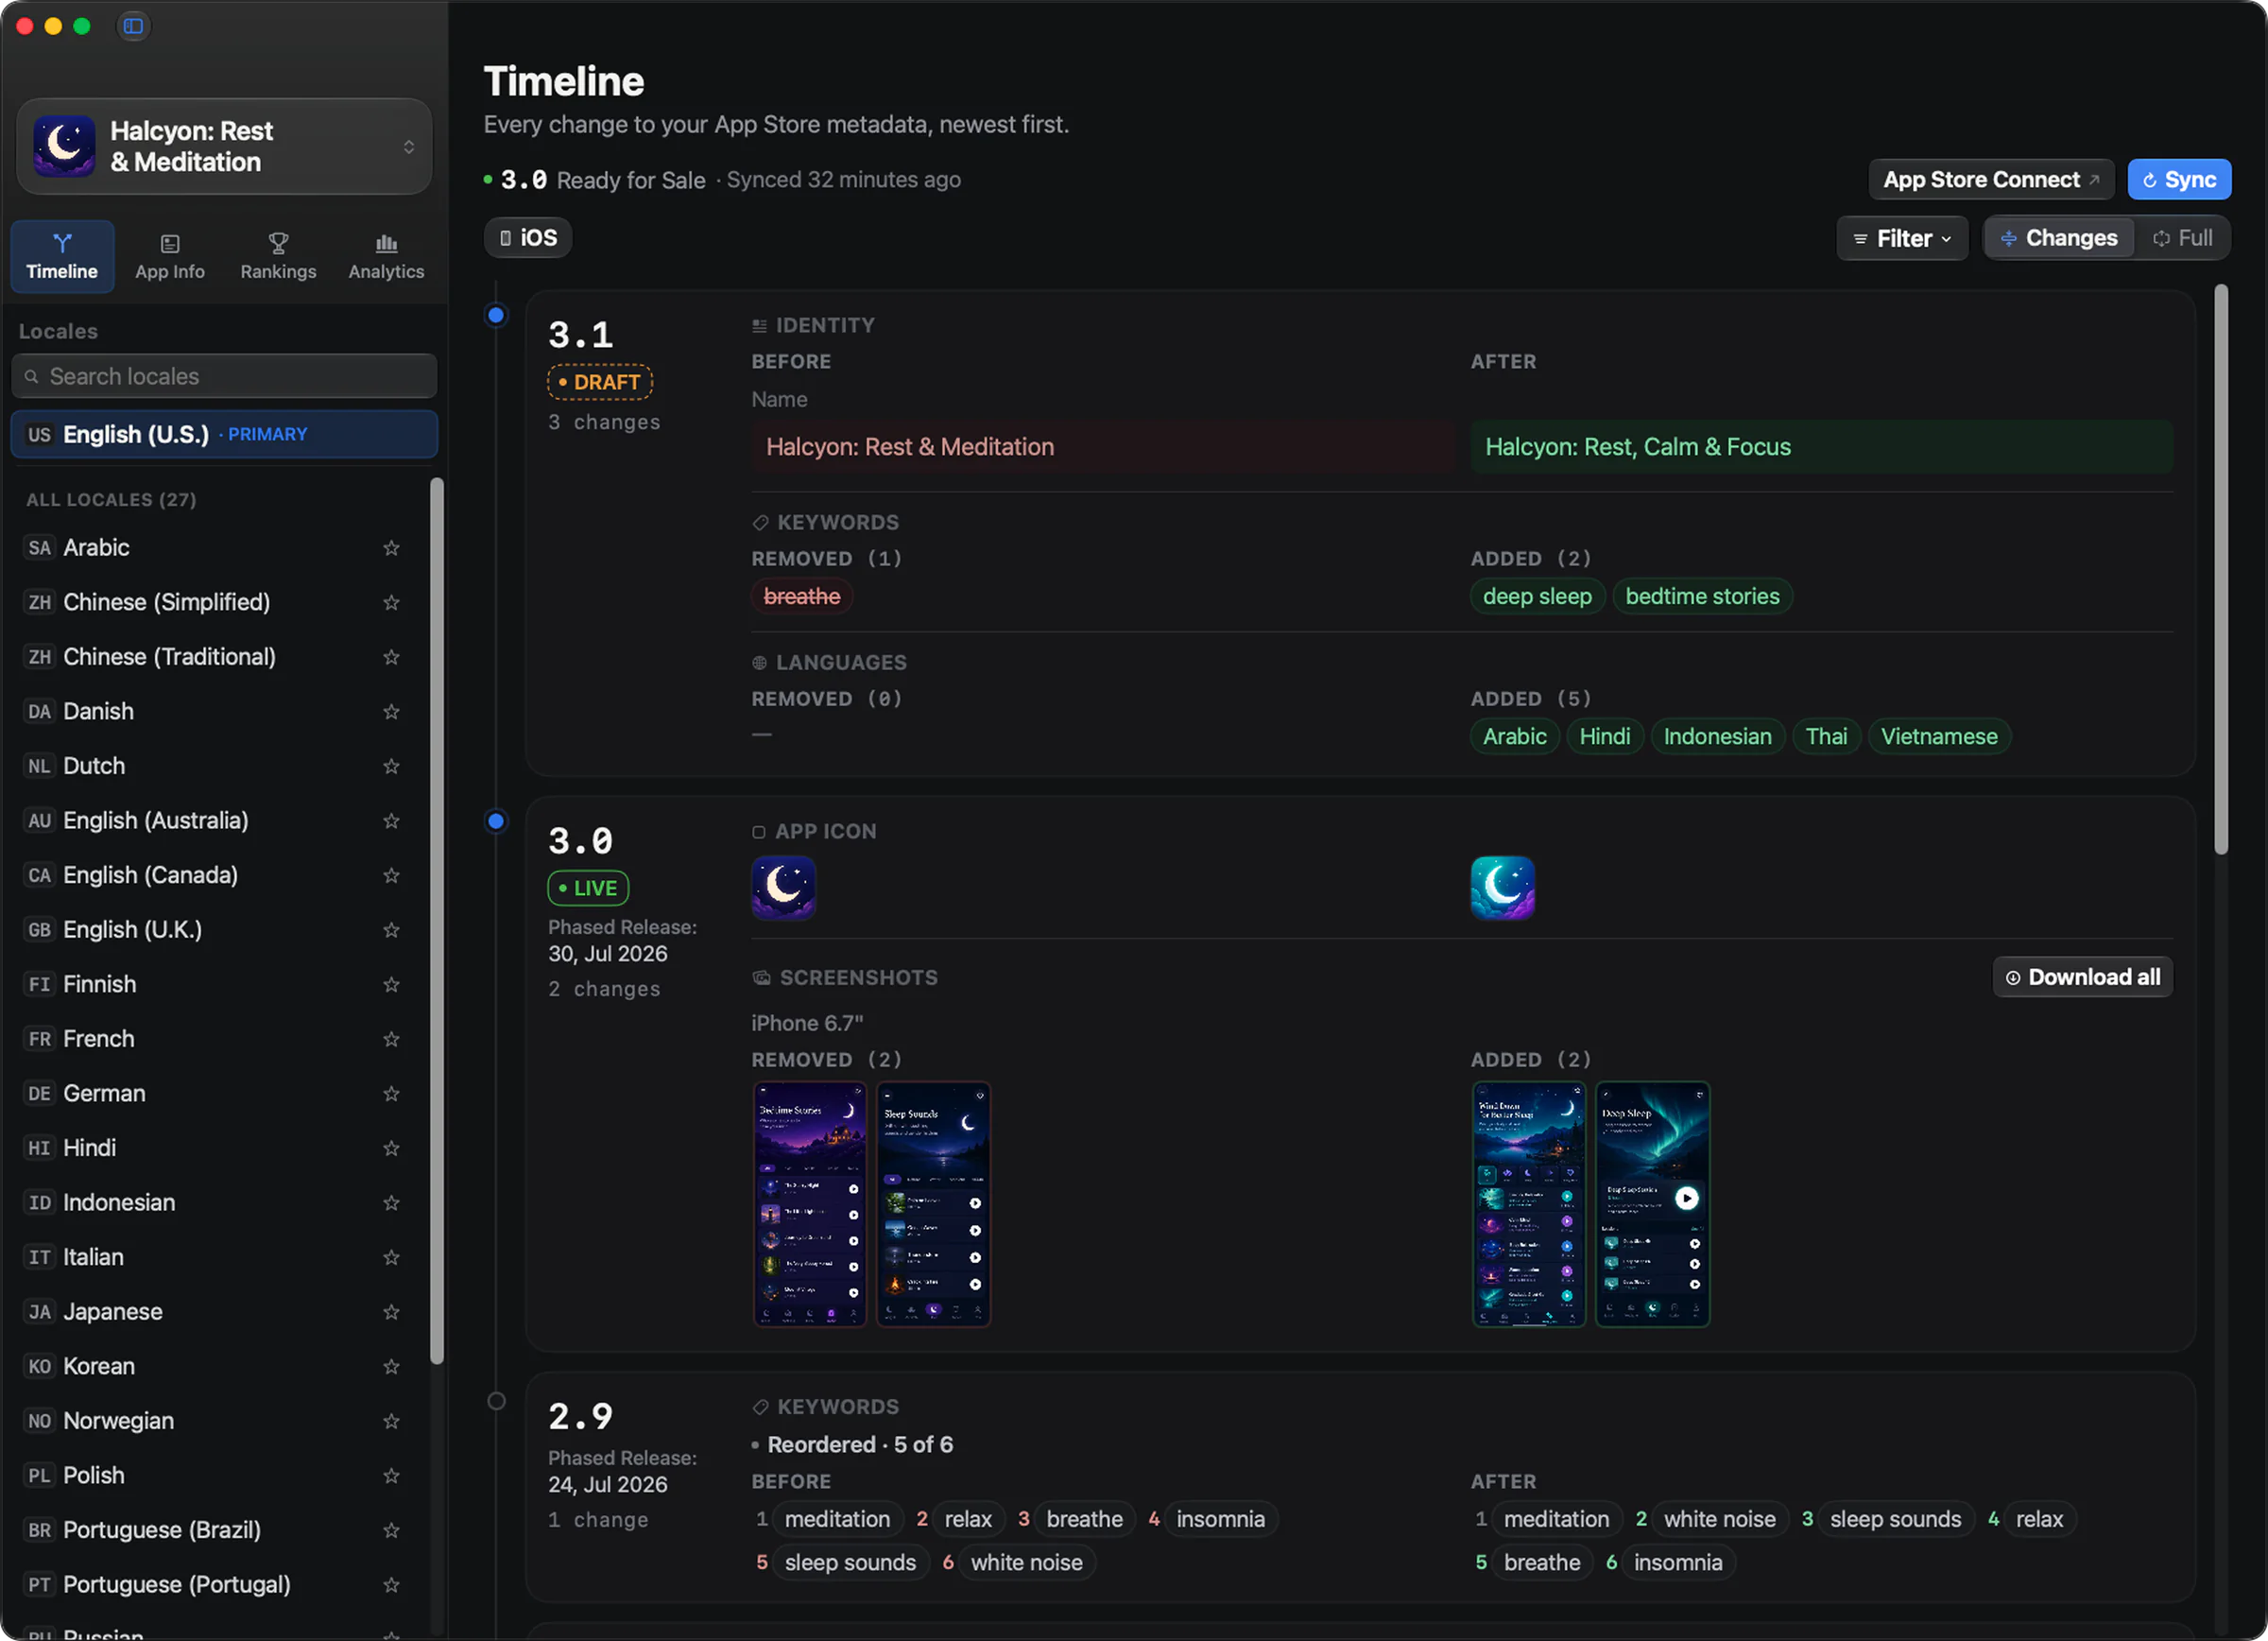Click the Italian locale star icon

[x=391, y=1258]
